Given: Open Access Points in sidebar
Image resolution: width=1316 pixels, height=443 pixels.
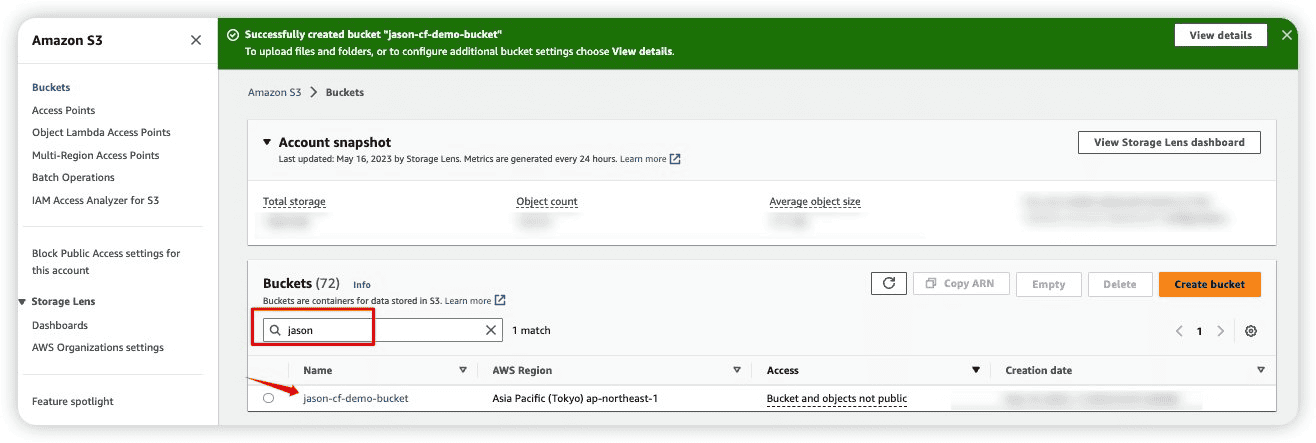Looking at the screenshot, I should point(64,110).
